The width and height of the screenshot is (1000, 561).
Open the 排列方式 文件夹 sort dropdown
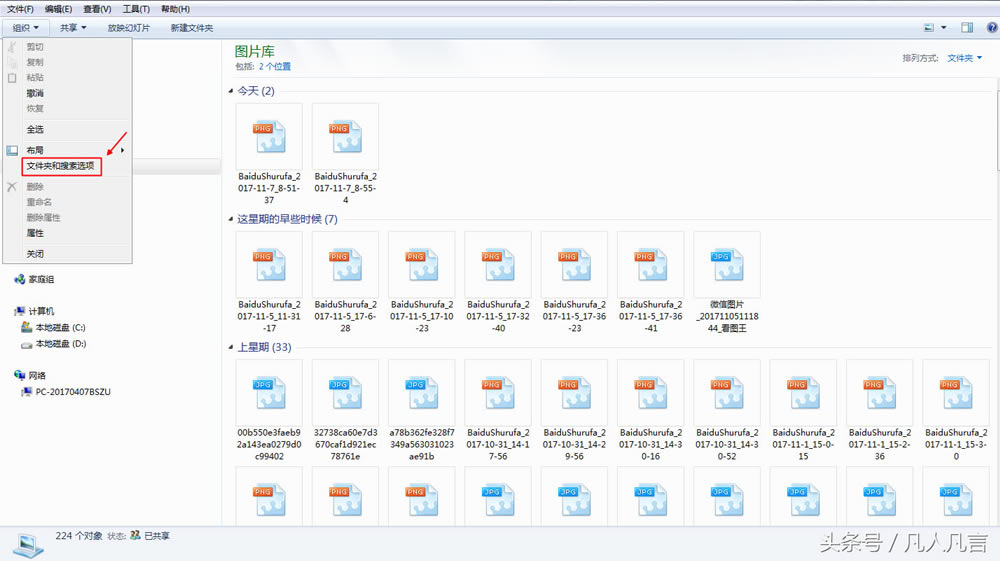pos(964,59)
